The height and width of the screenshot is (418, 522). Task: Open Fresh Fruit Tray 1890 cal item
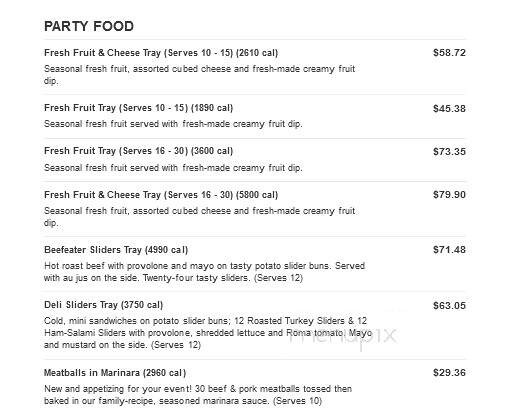(x=138, y=108)
